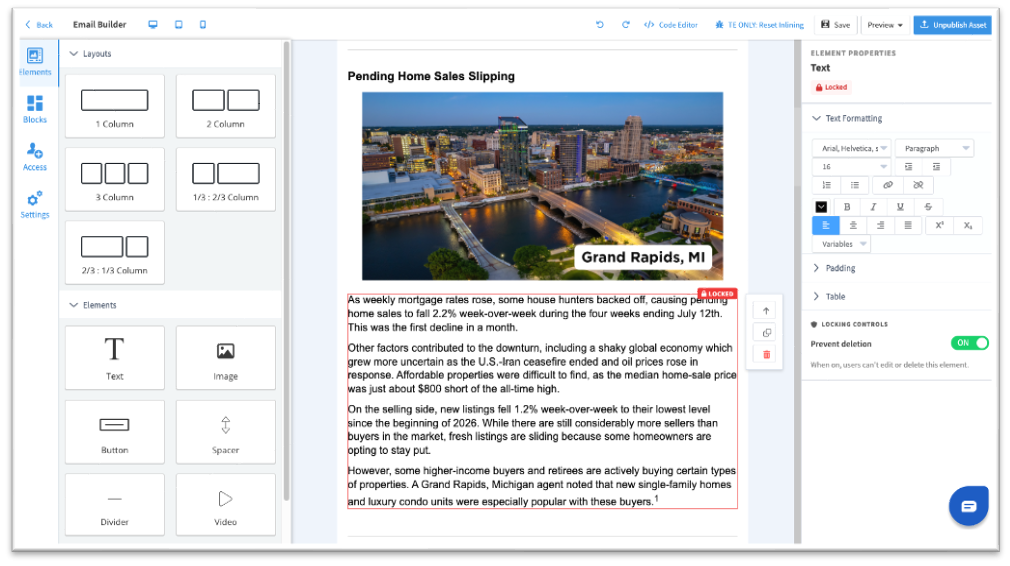1010x566 pixels.
Task: Switch to mobile preview device icon
Action: (x=203, y=24)
